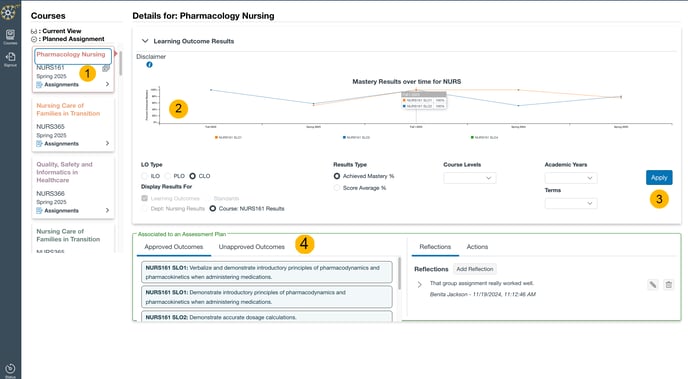
Task: Open the Status icon at sidebar bottom
Action: coord(10,369)
